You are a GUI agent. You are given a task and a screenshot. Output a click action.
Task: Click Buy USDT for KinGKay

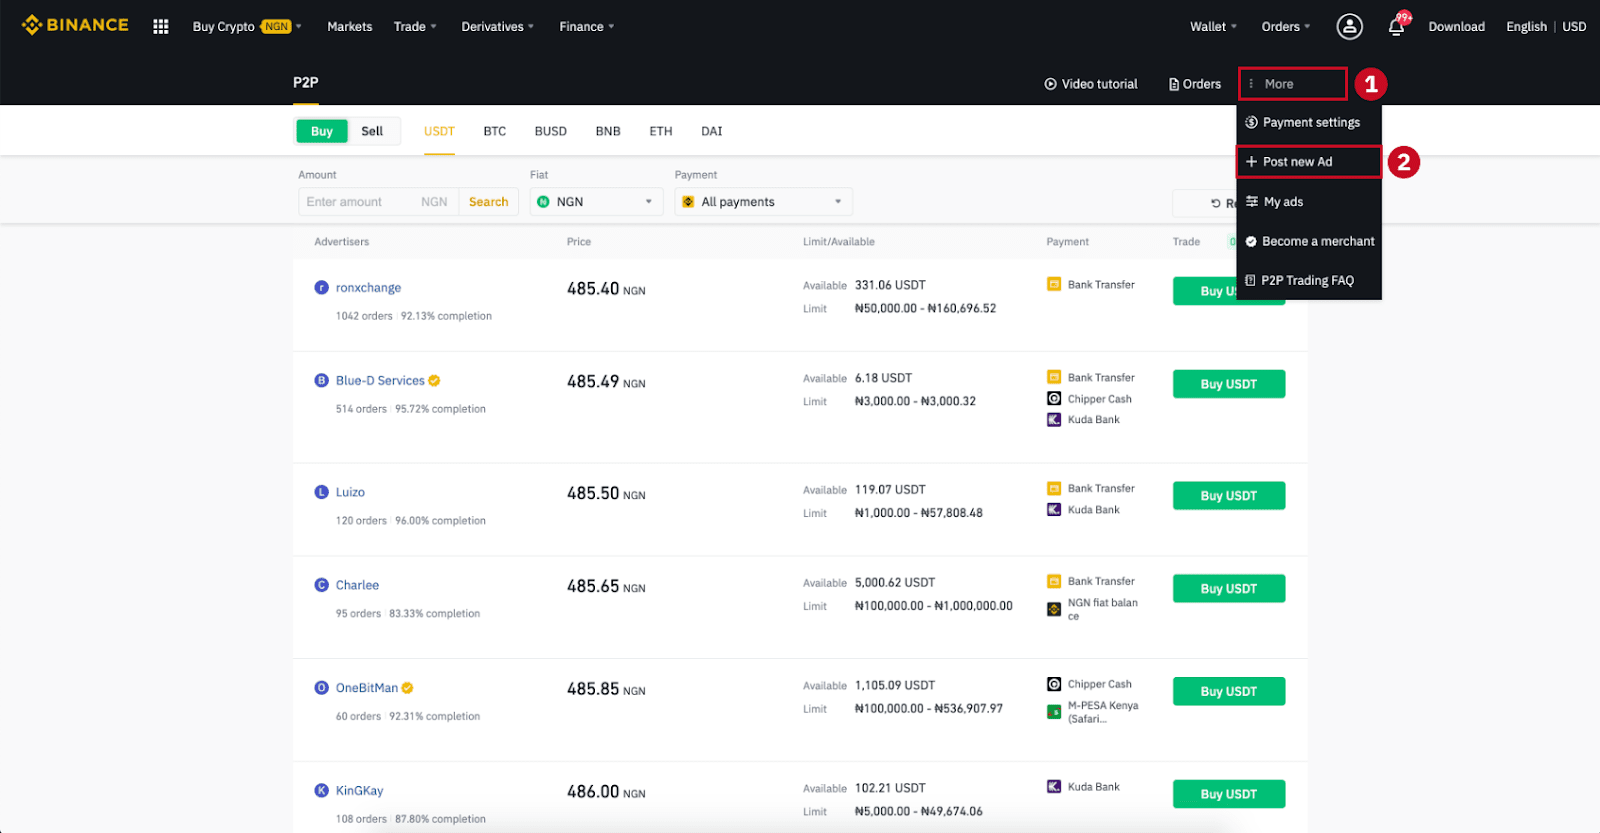coord(1228,794)
